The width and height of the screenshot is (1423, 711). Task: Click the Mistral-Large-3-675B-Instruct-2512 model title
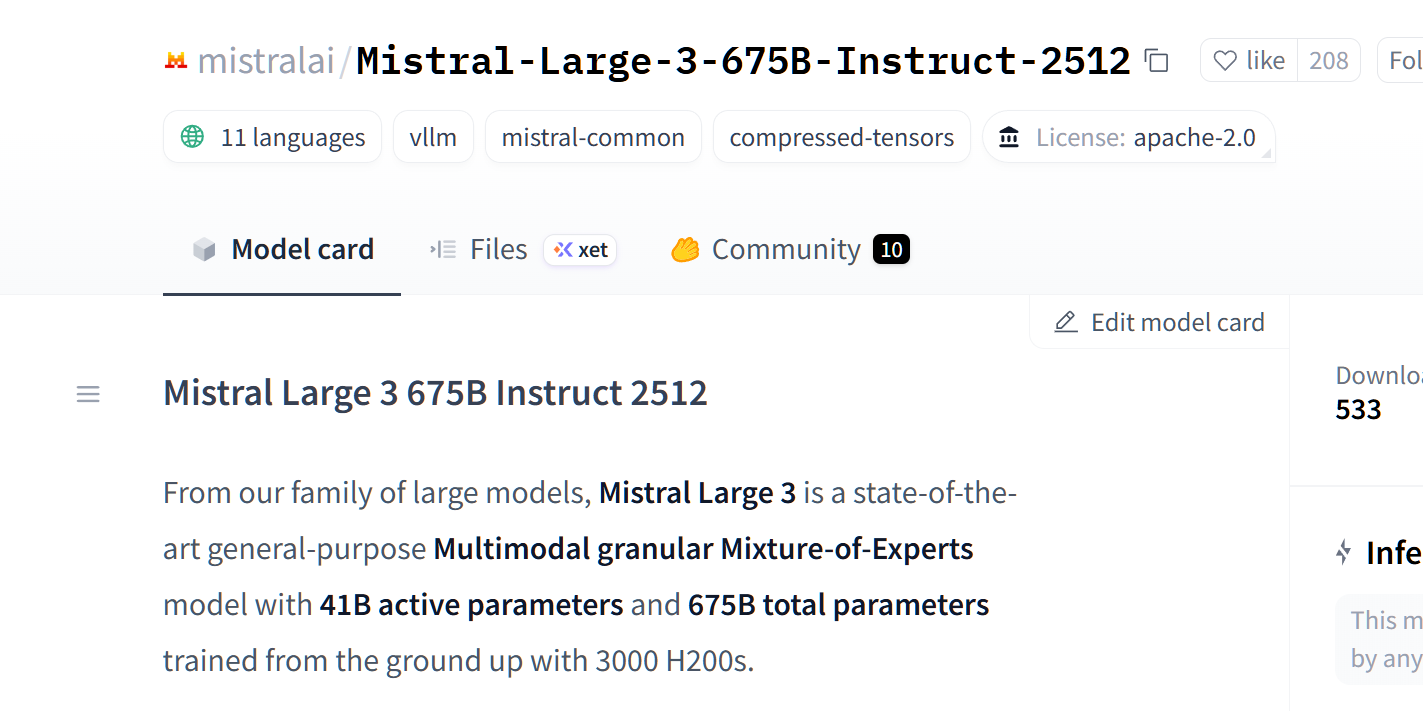pos(744,61)
